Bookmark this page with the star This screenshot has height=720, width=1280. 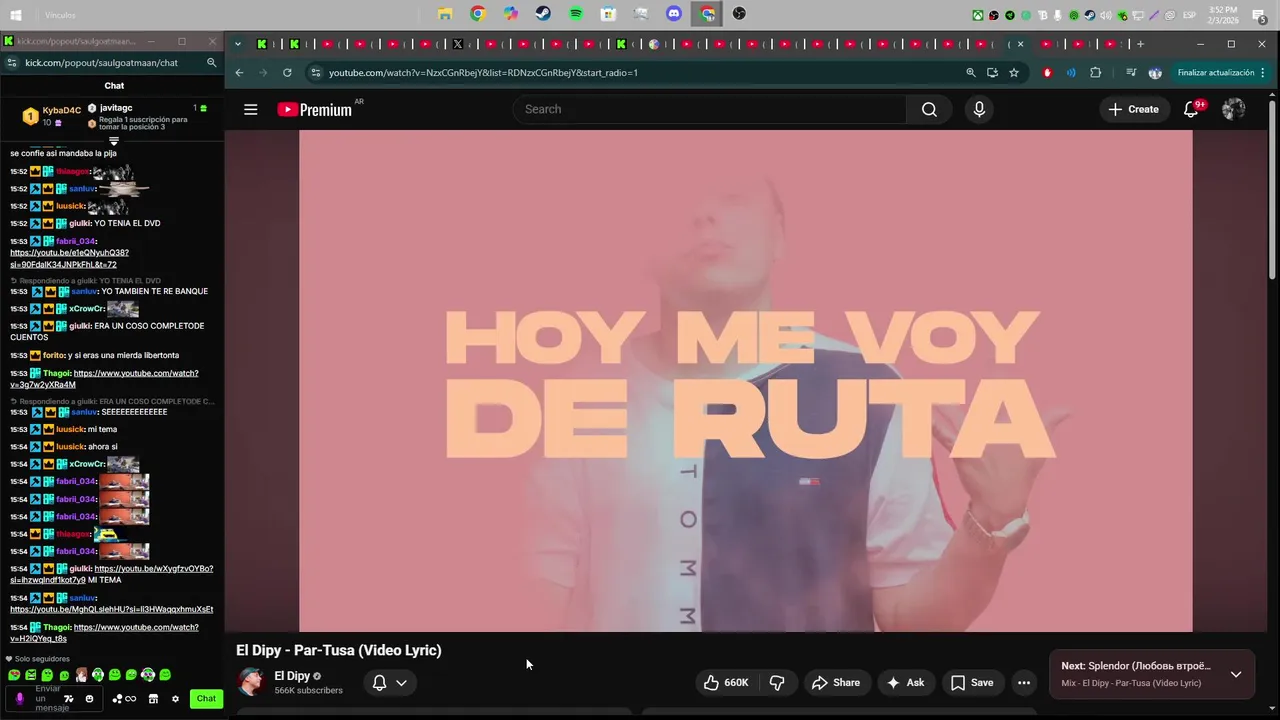(1014, 73)
